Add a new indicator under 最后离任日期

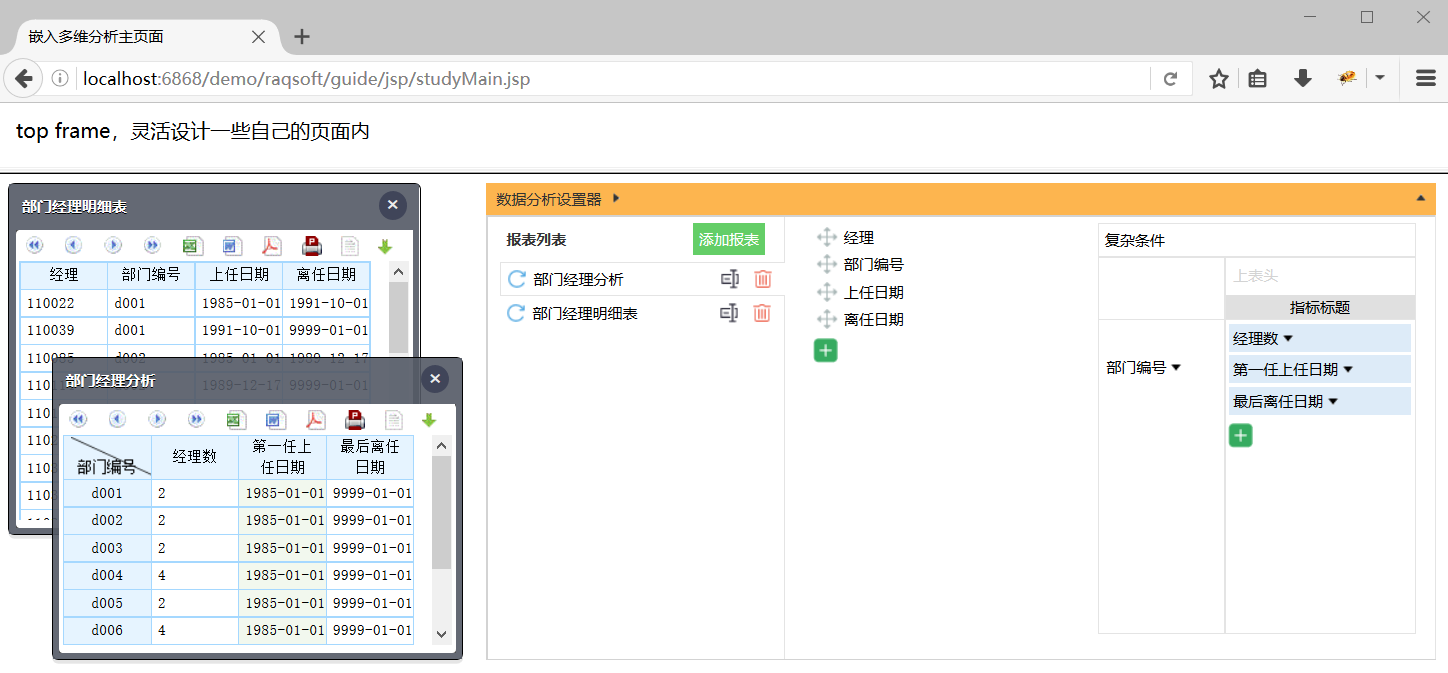click(x=1241, y=435)
